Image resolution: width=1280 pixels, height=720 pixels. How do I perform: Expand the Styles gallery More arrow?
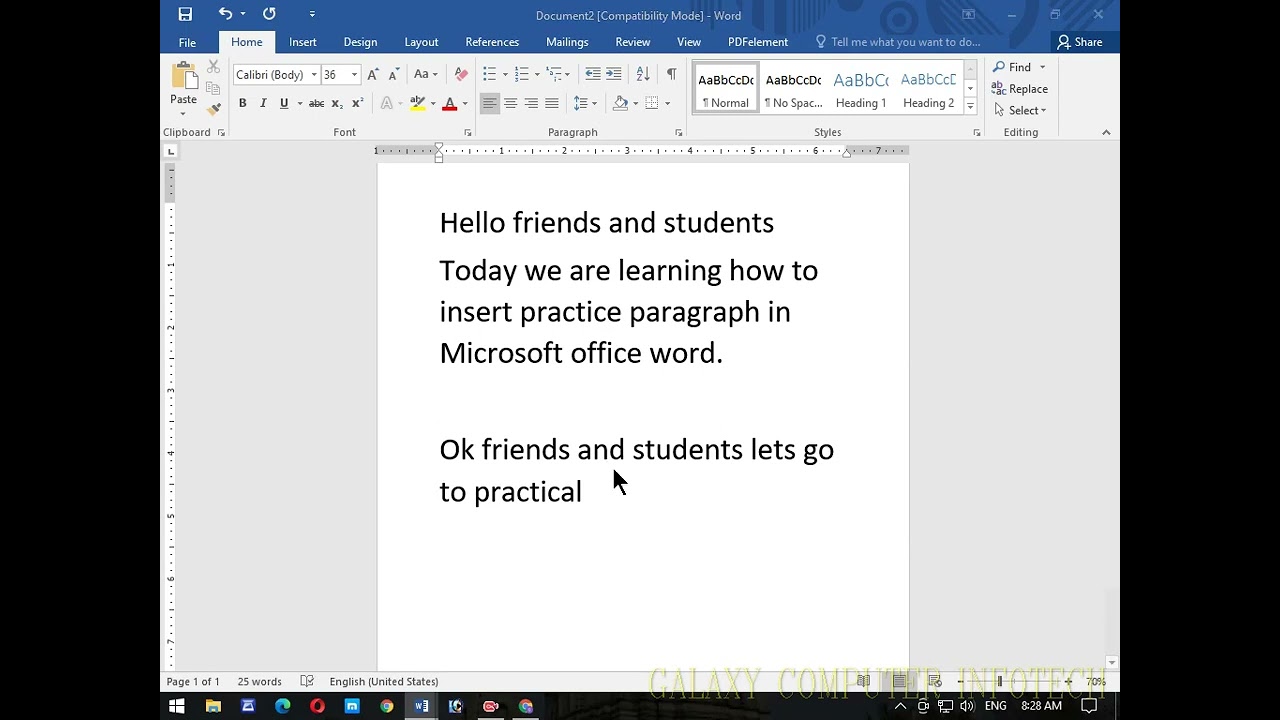[x=970, y=106]
